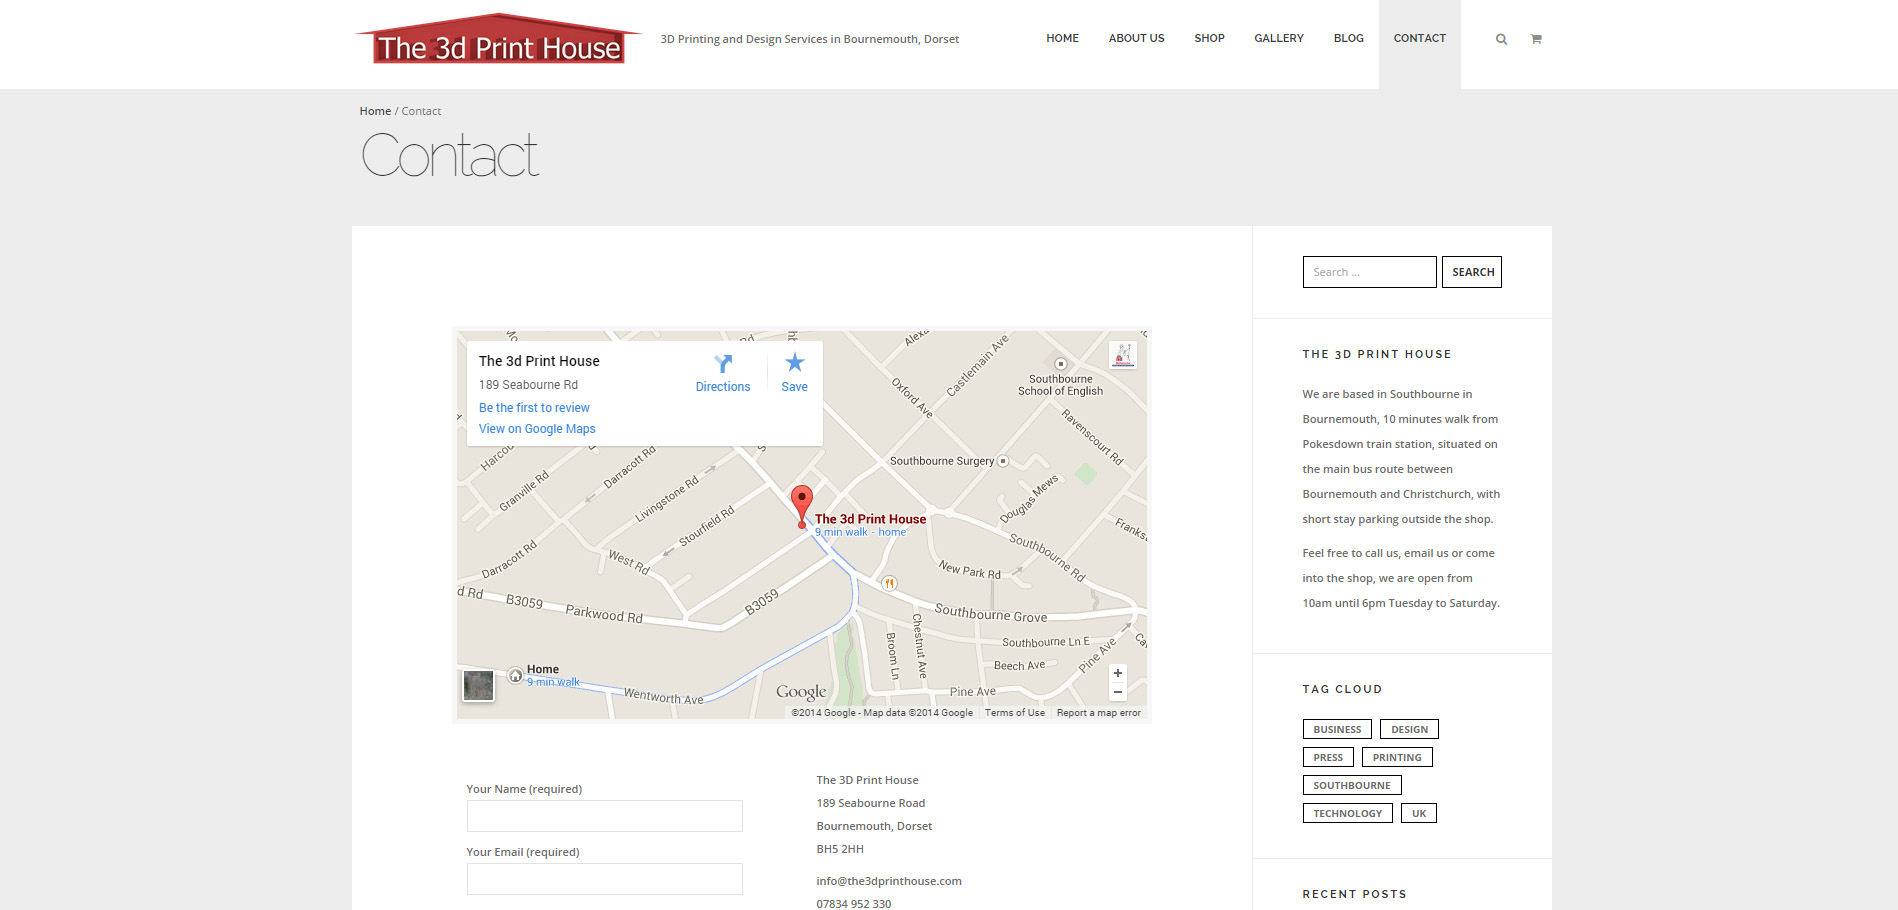Screen dimensions: 1898x910
Task: Select the Southbourne tag
Action: point(1351,785)
